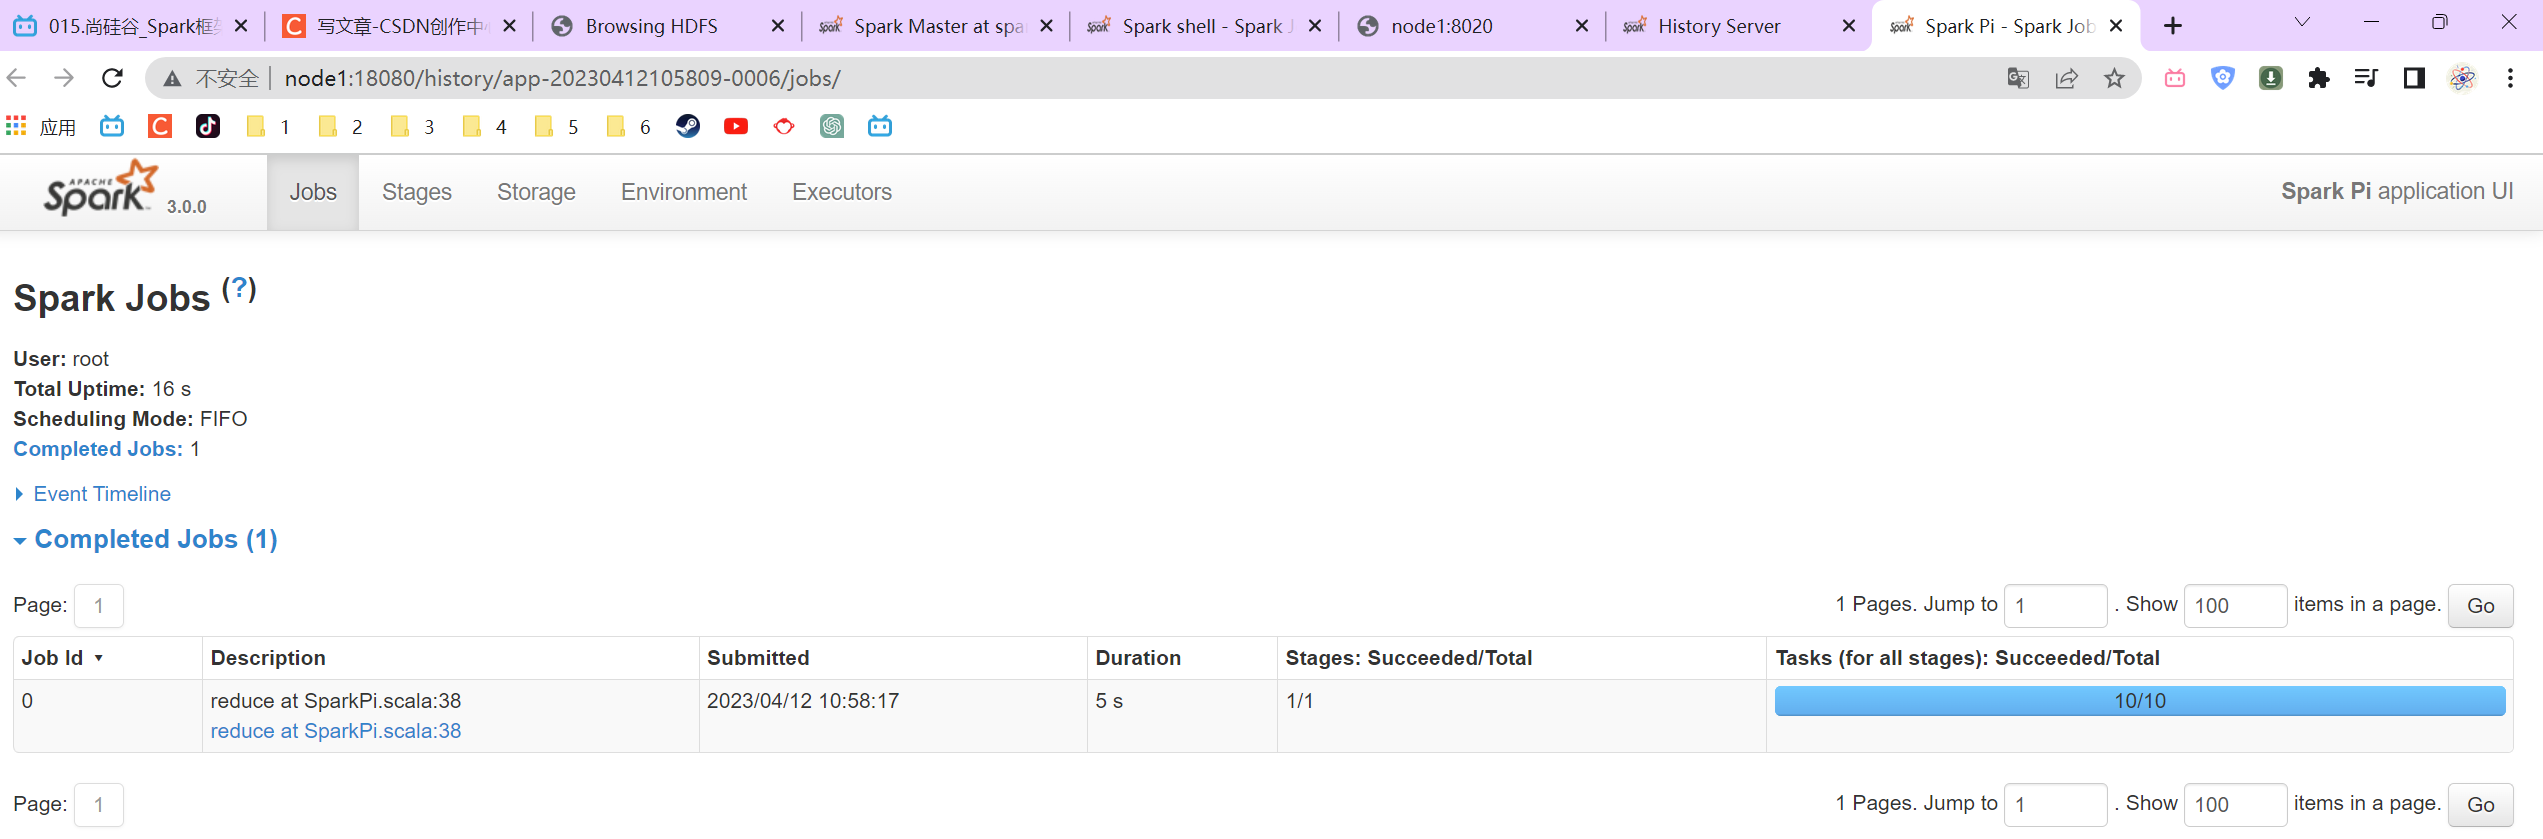Click the pink bilibili extension icon

click(2175, 78)
